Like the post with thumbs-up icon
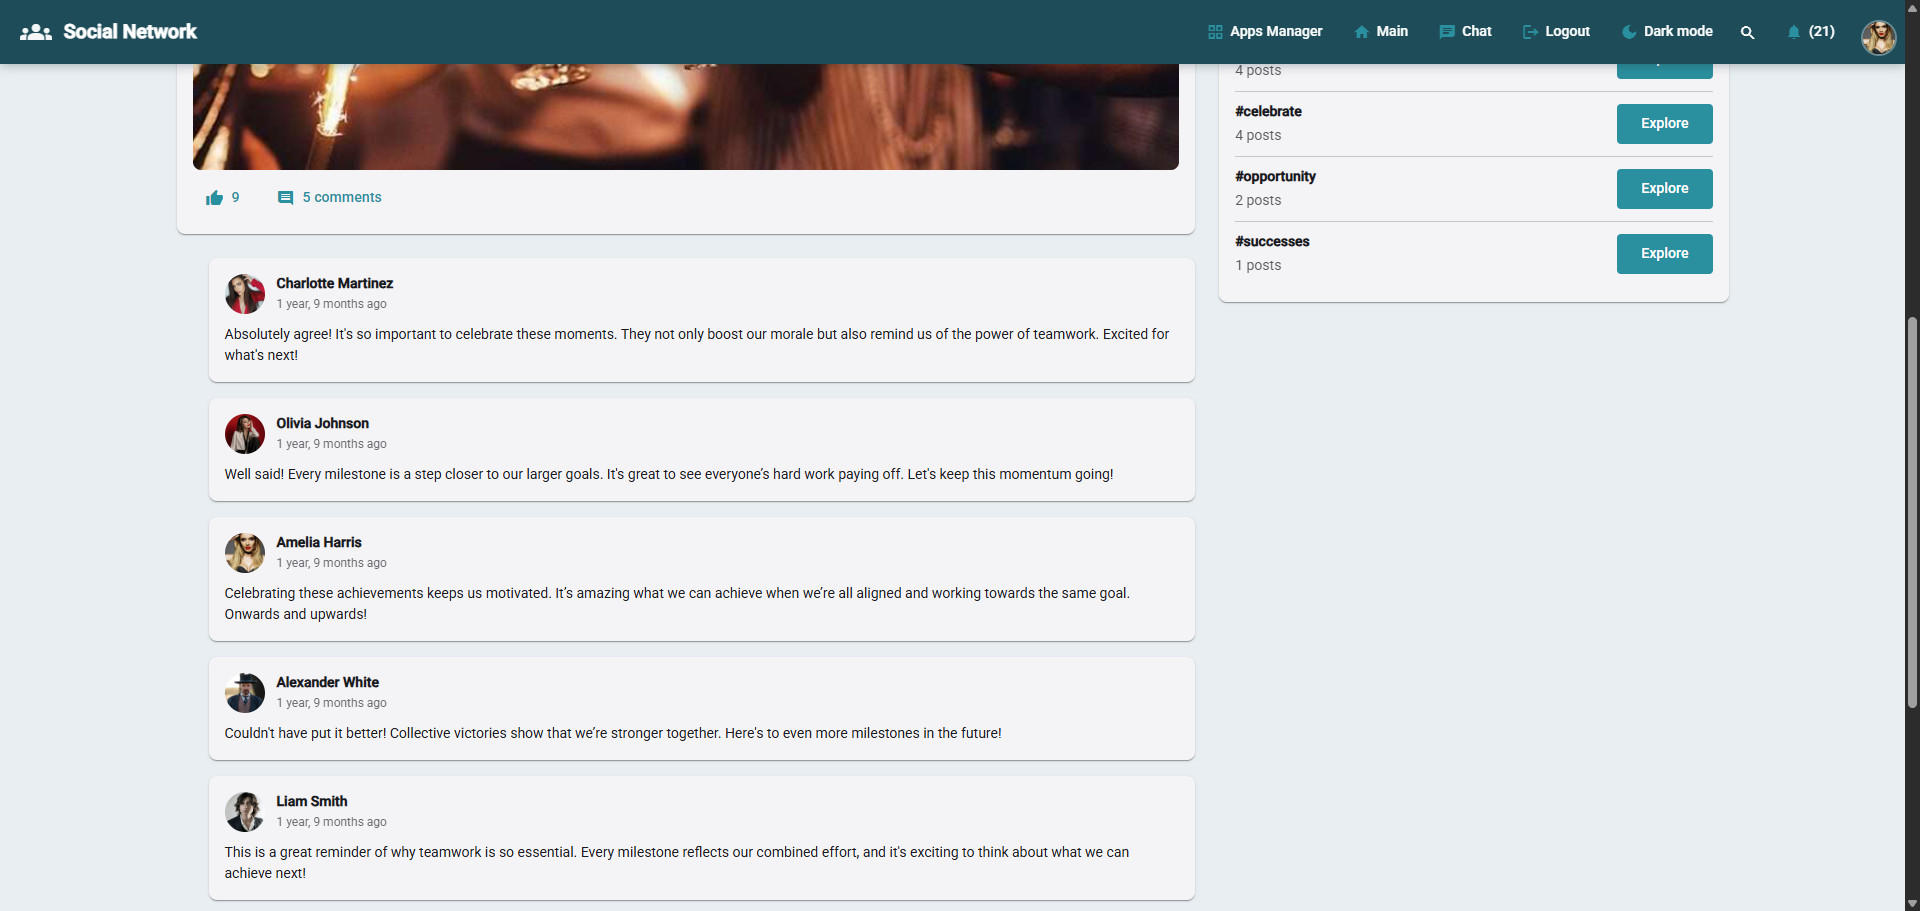 (214, 198)
